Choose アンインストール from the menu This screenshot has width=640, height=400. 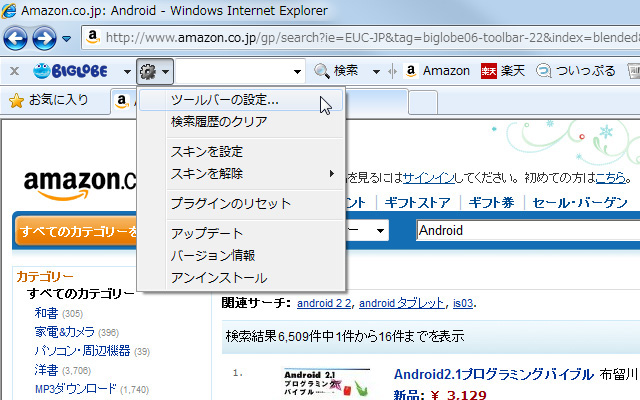tap(241, 278)
